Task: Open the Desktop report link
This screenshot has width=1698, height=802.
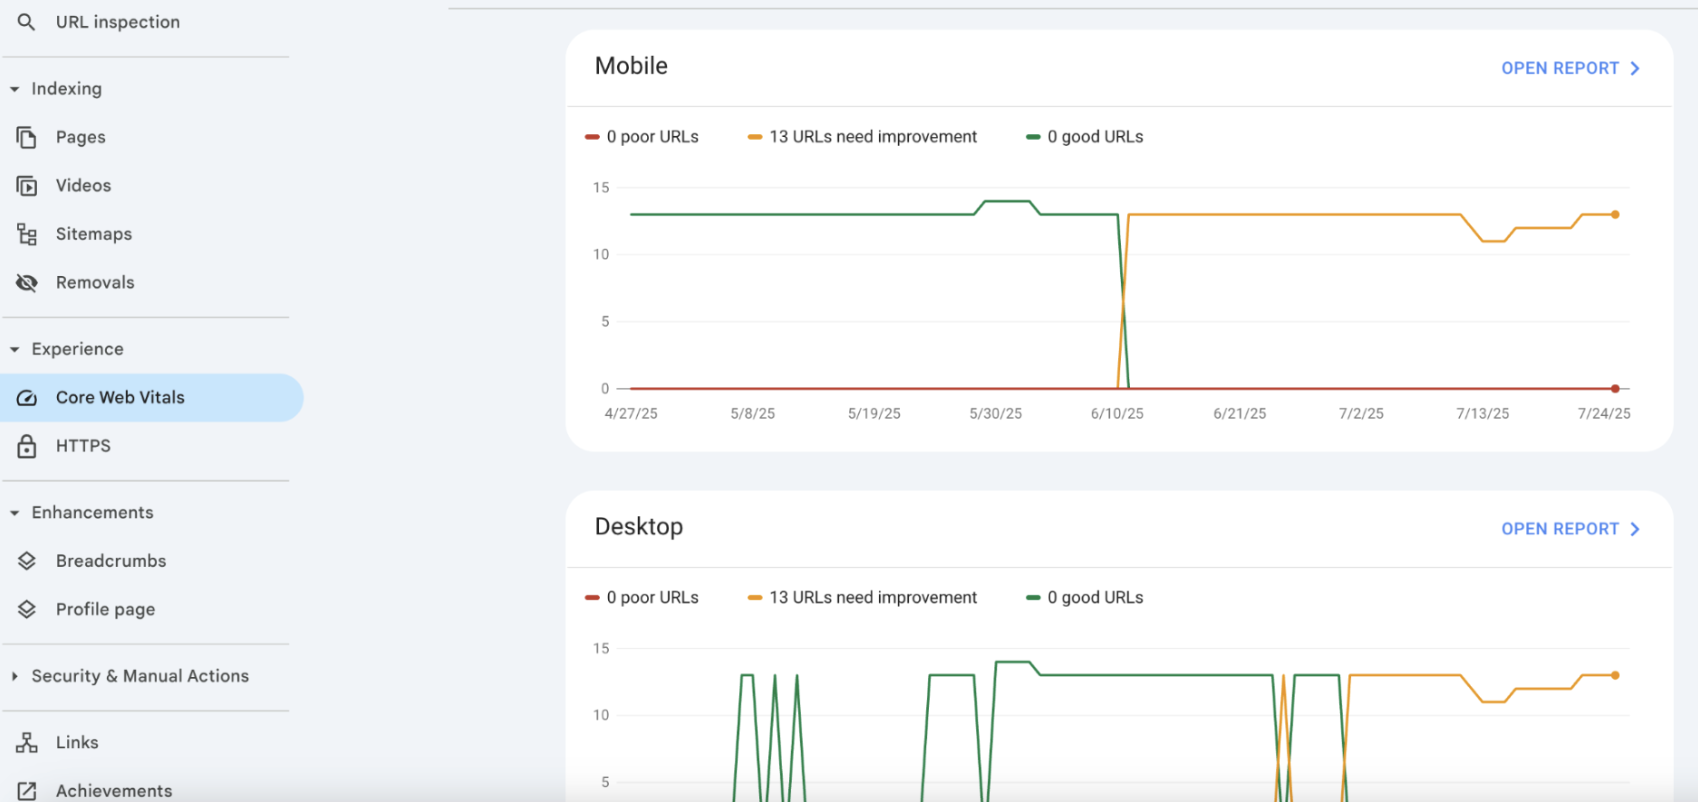Action: click(1570, 529)
